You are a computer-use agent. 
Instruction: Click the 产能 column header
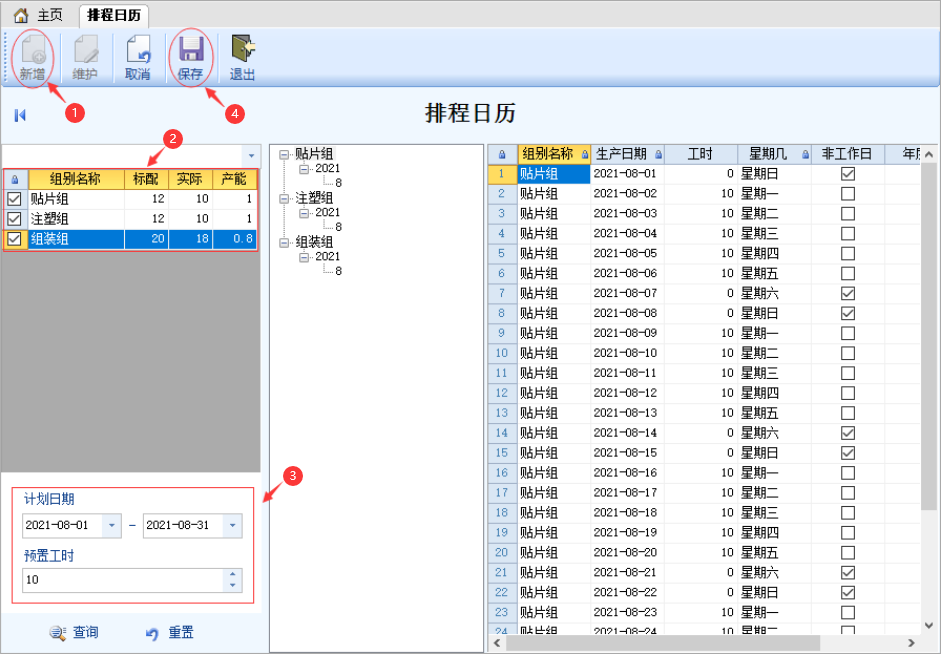(235, 179)
